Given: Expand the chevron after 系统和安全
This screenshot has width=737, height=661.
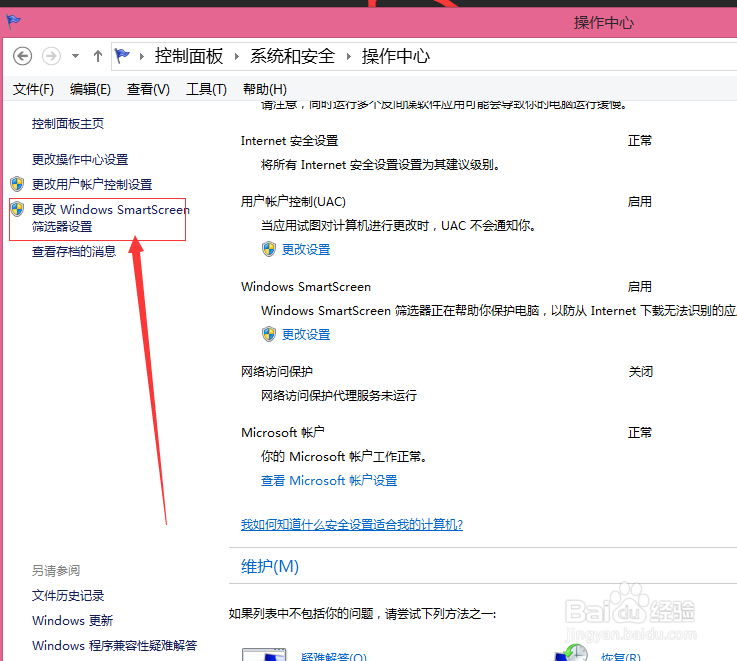Looking at the screenshot, I should [348, 56].
